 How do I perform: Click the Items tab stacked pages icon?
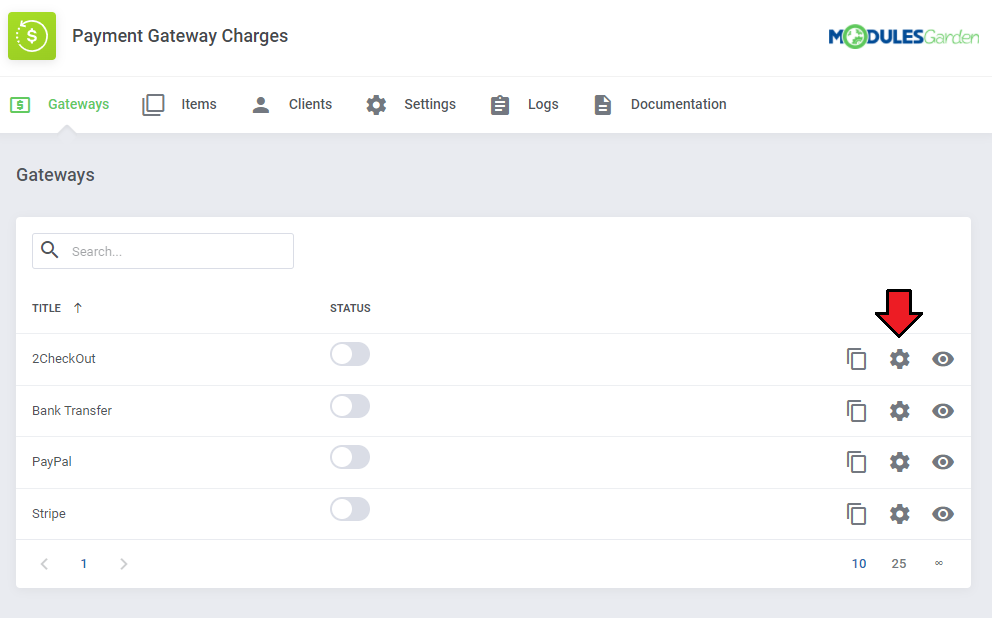tap(153, 104)
